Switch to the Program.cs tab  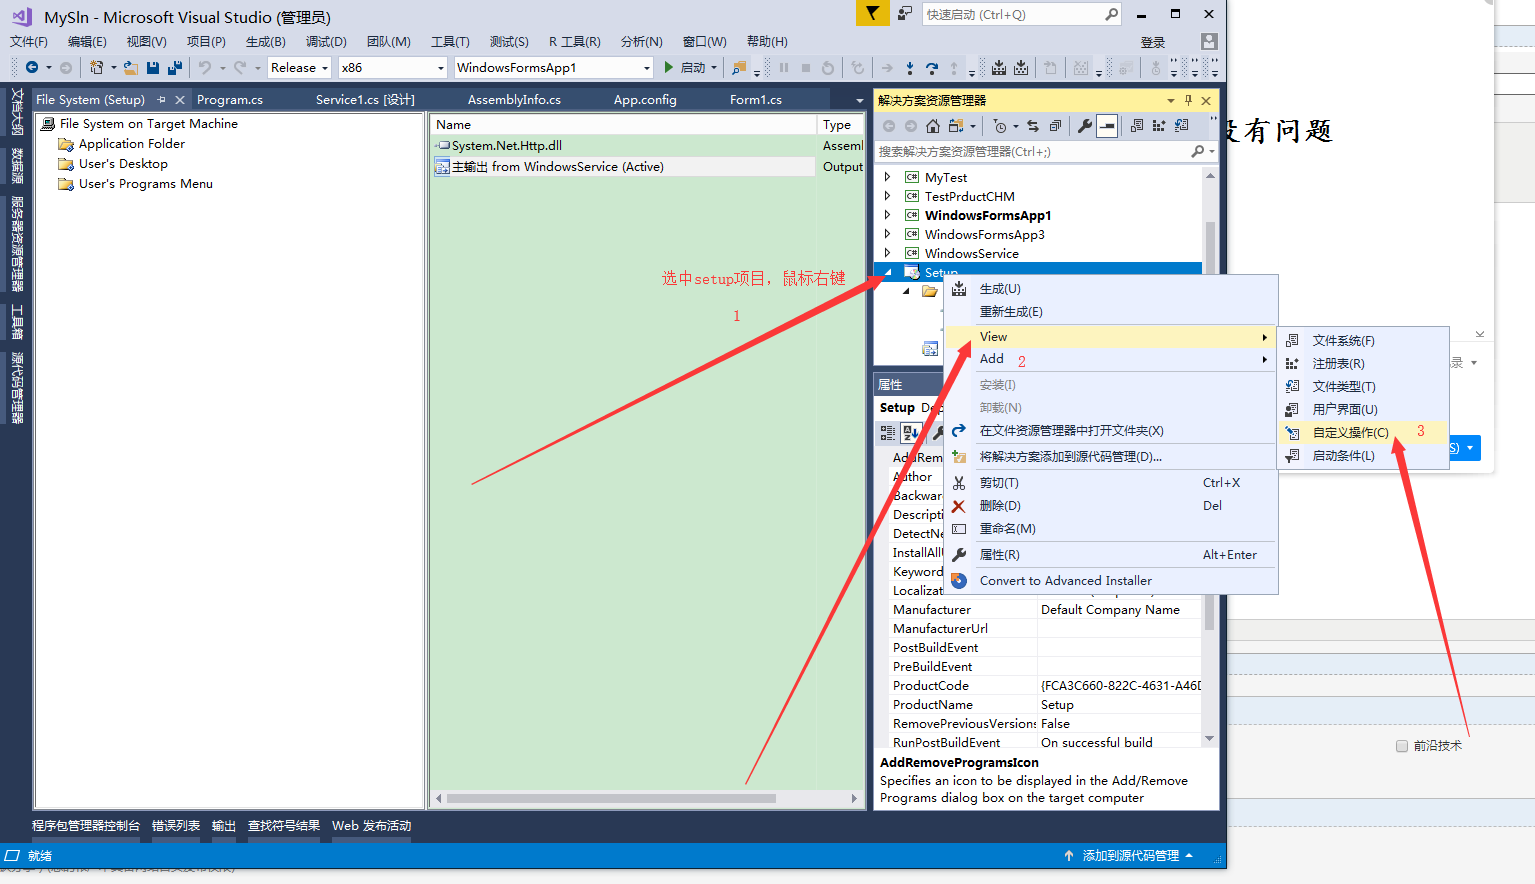(x=230, y=100)
